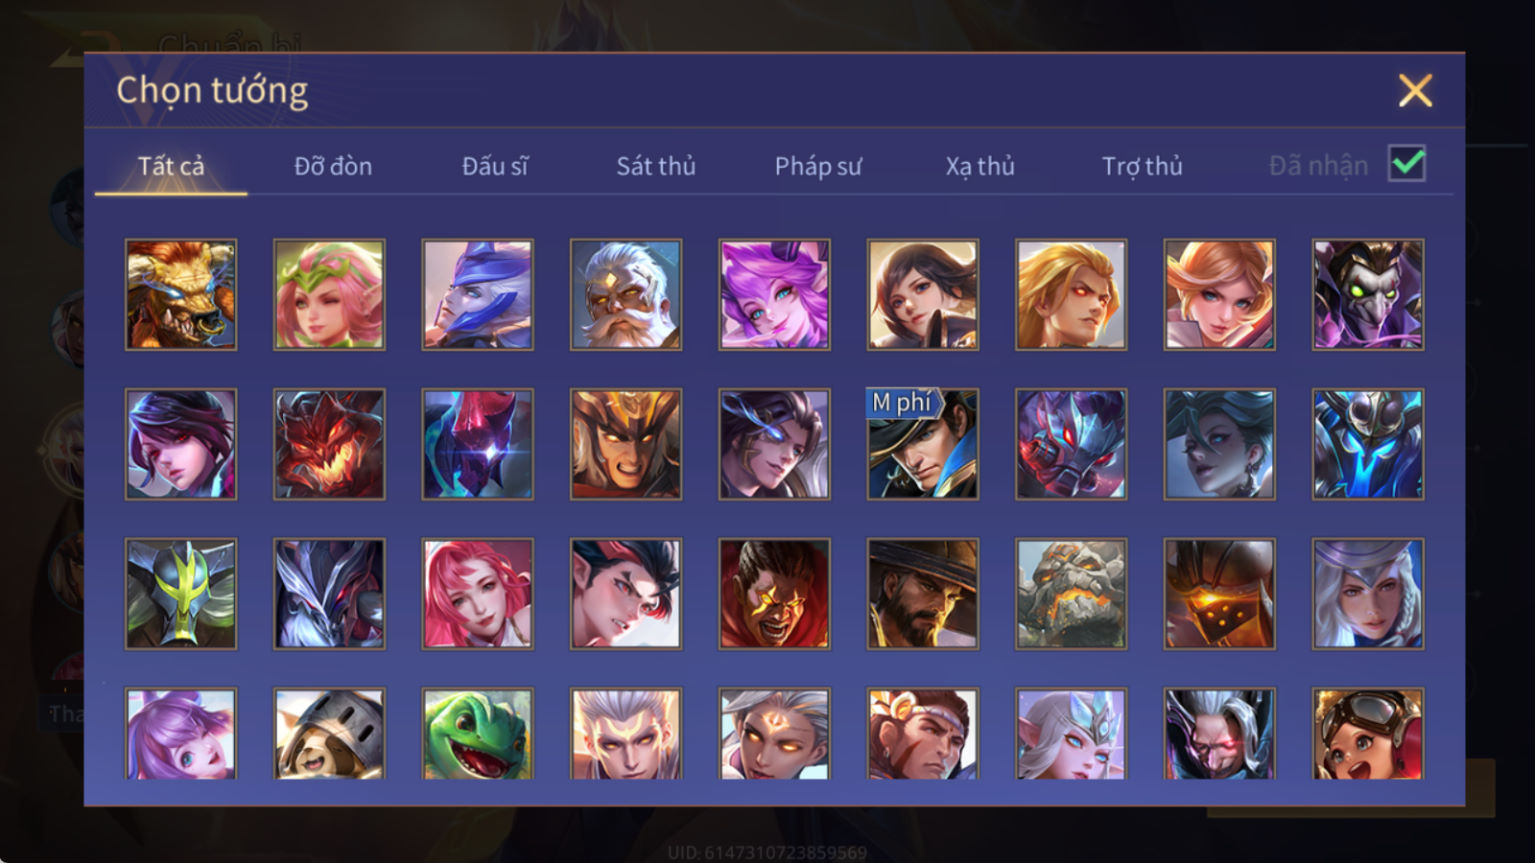The image size is (1535, 863).
Task: Select the golden bull hero portrait
Action: 181,294
